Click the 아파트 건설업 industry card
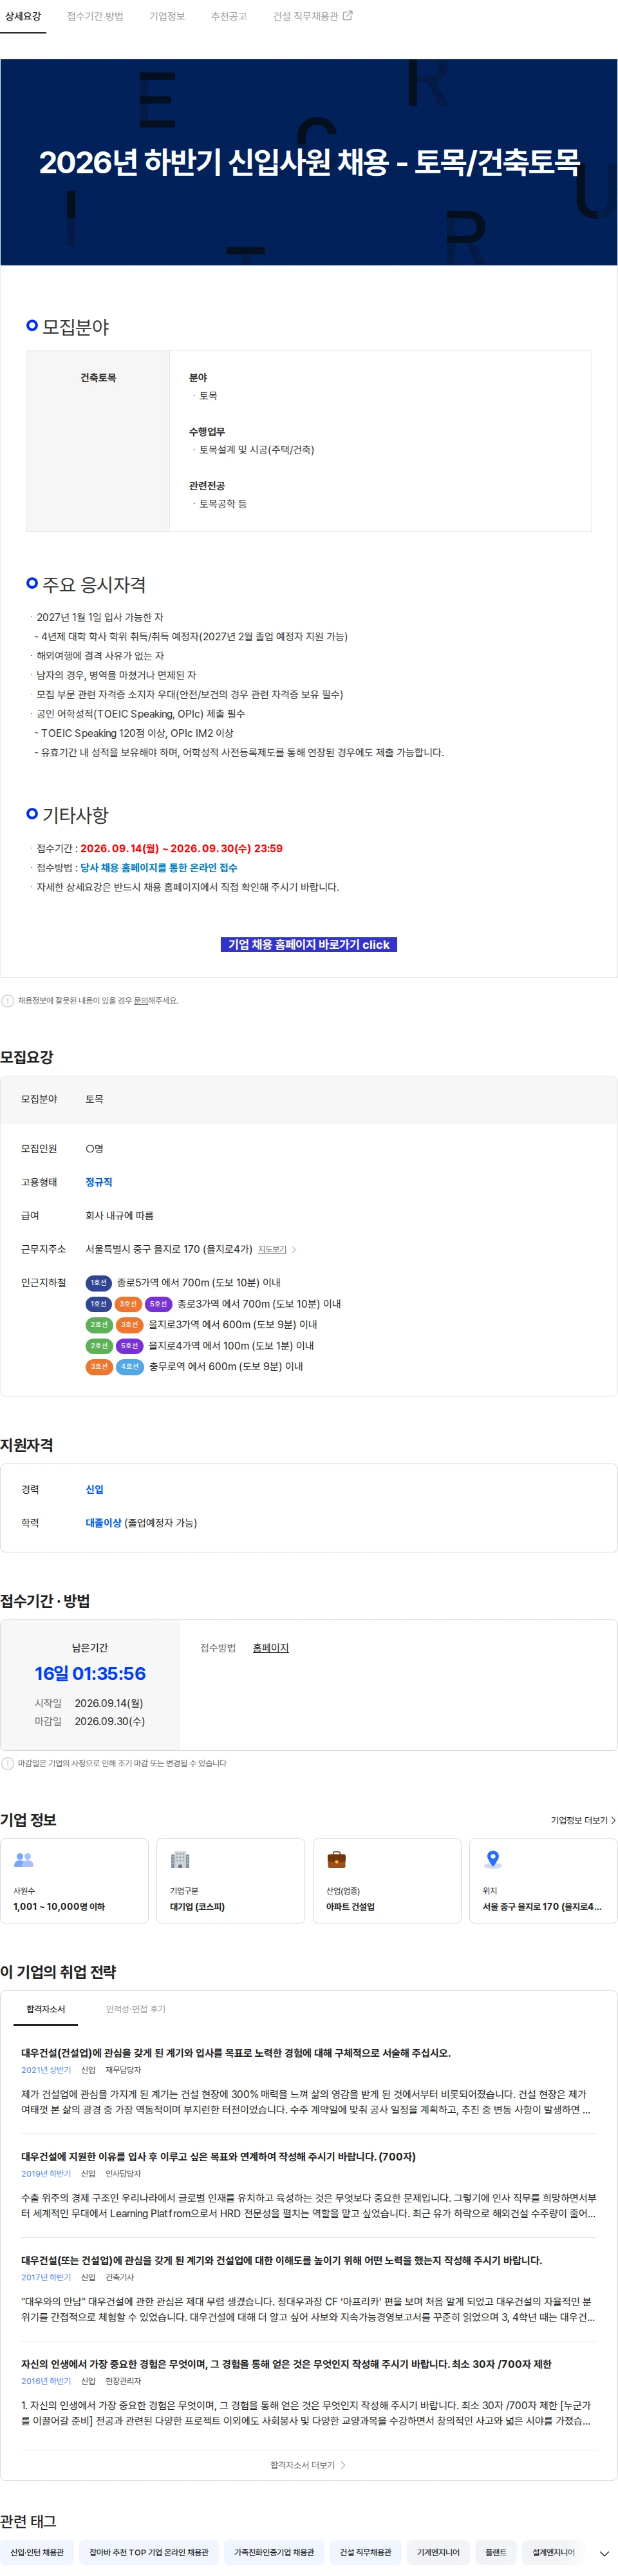The width and height of the screenshot is (618, 2576). 387,1880
